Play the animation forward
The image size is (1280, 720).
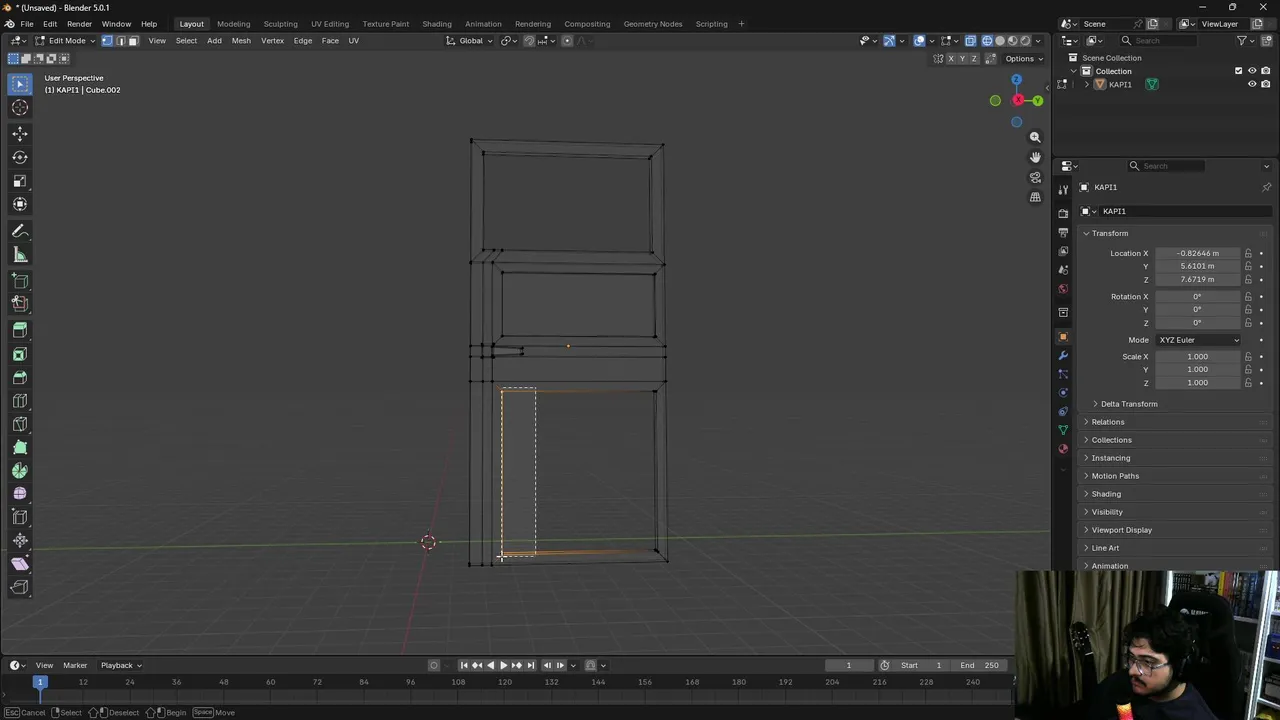503,665
